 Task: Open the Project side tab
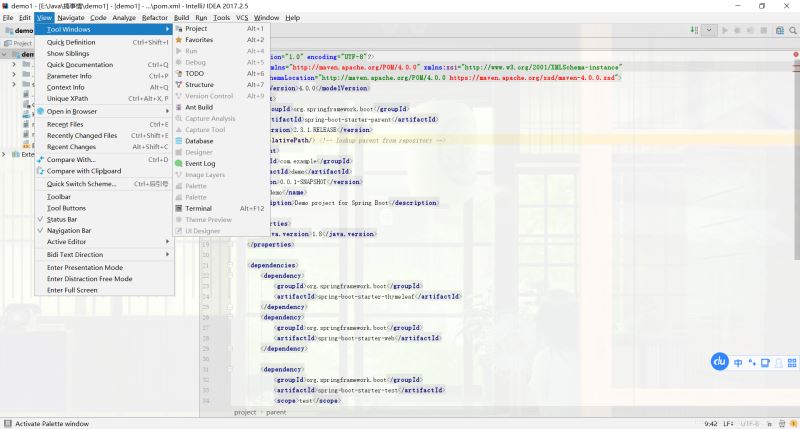(18, 43)
